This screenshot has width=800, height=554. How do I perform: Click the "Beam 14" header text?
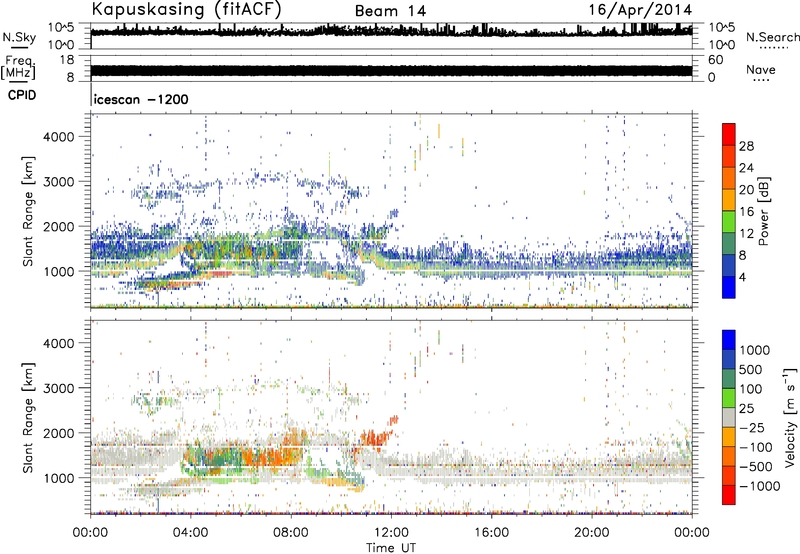390,11
